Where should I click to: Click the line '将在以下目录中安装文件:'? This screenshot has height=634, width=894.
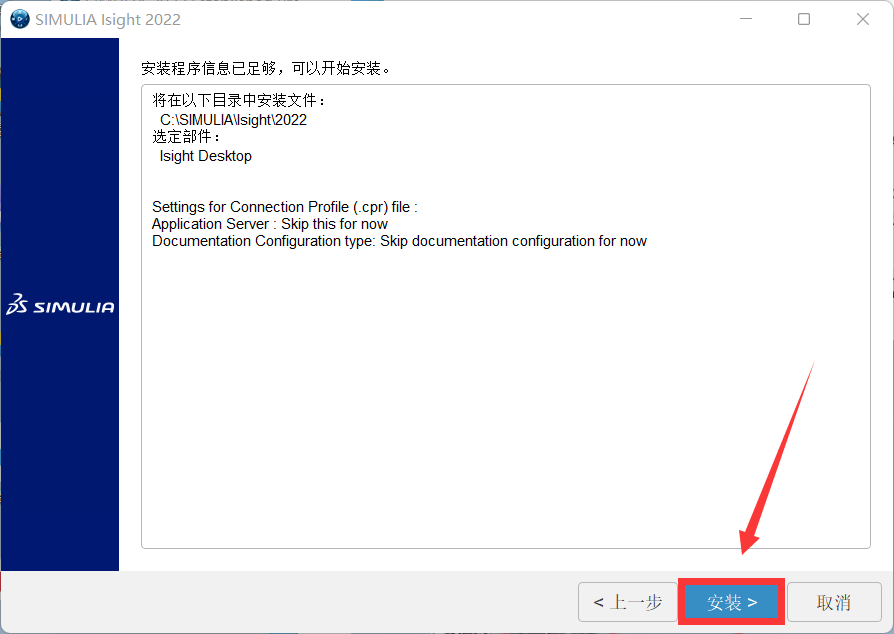coord(239,100)
